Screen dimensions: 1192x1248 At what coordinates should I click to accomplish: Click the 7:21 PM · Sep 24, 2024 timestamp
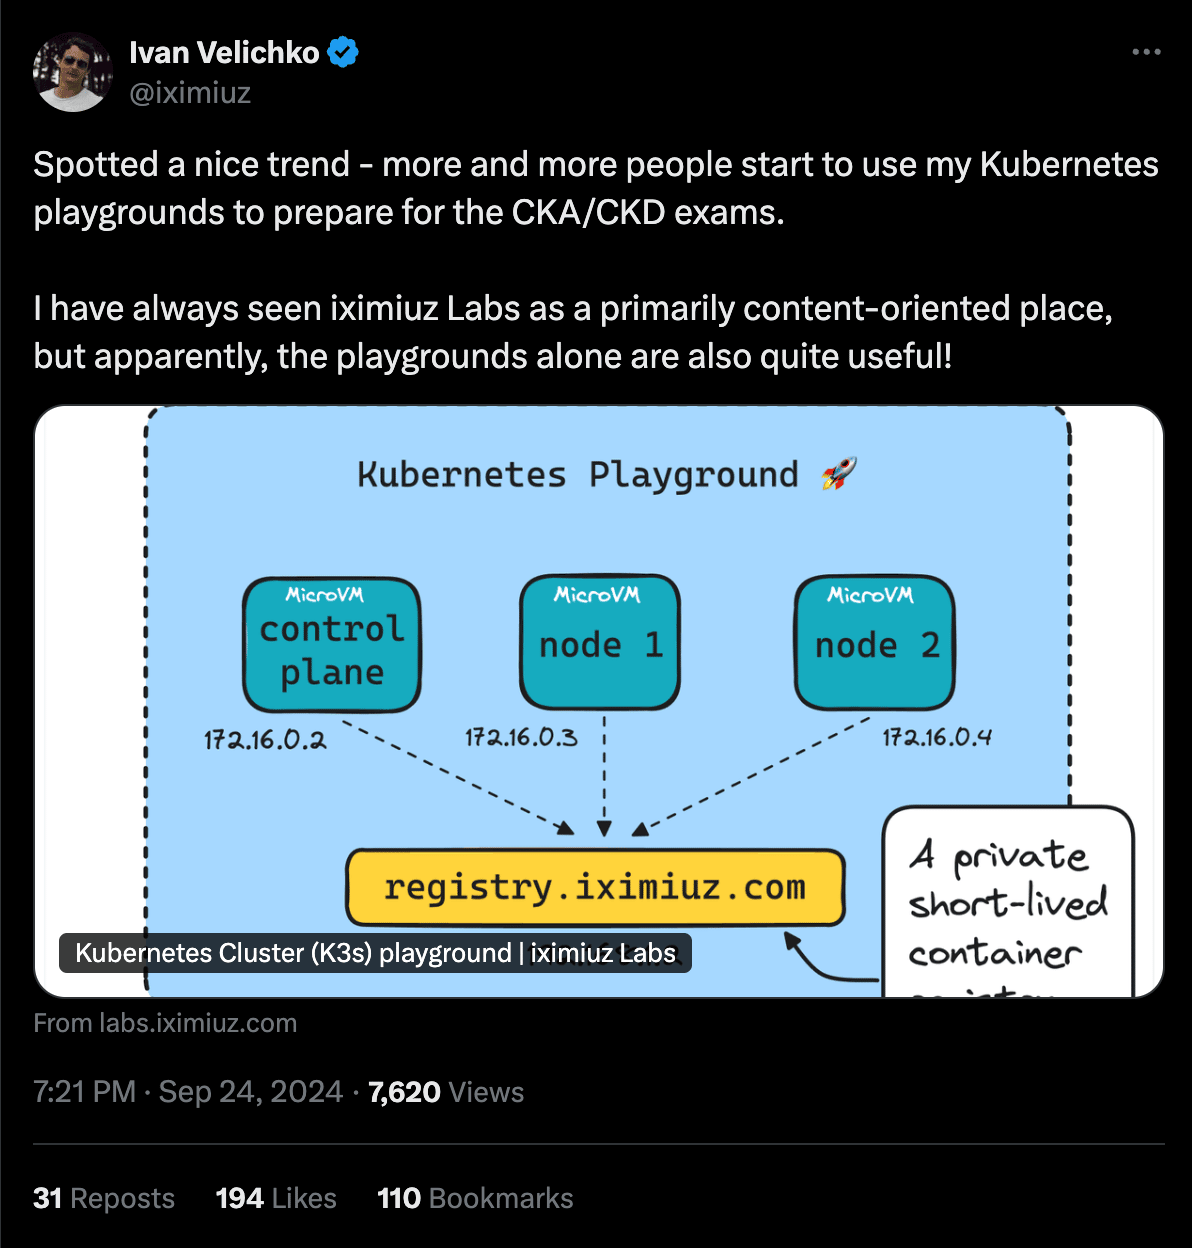188,1091
